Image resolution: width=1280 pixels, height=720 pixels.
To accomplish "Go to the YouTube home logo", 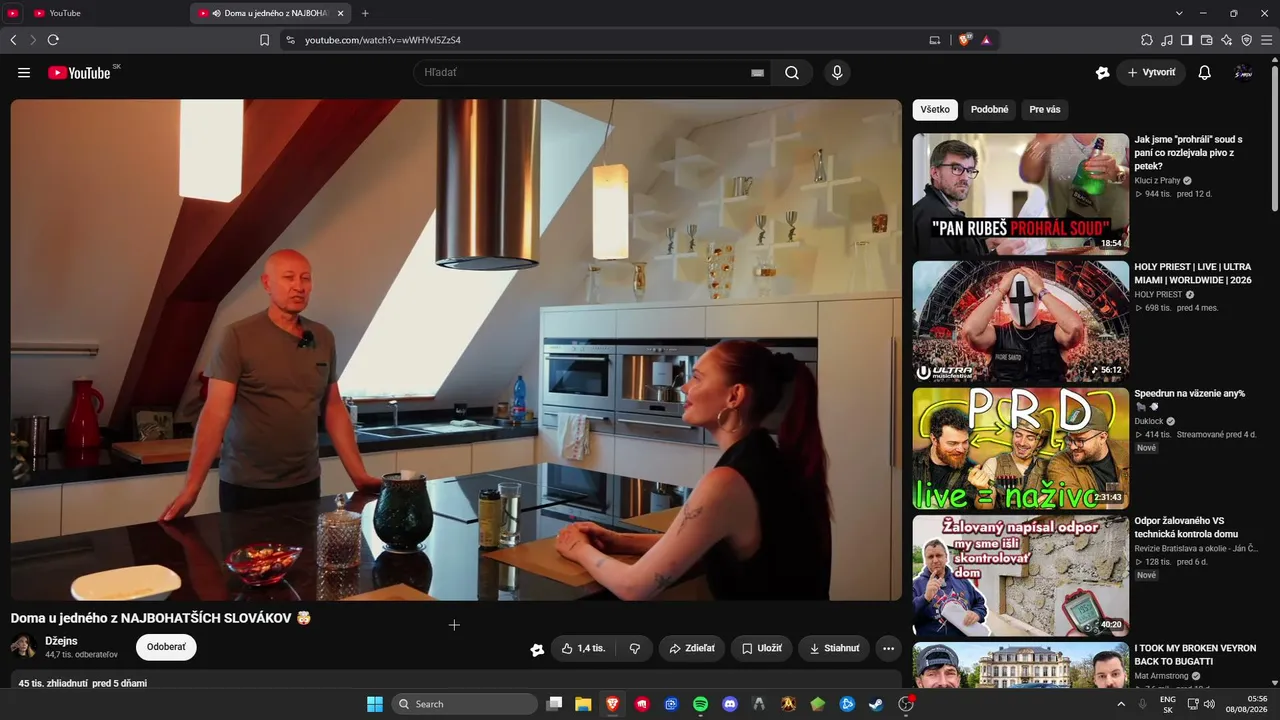I will coord(79,72).
